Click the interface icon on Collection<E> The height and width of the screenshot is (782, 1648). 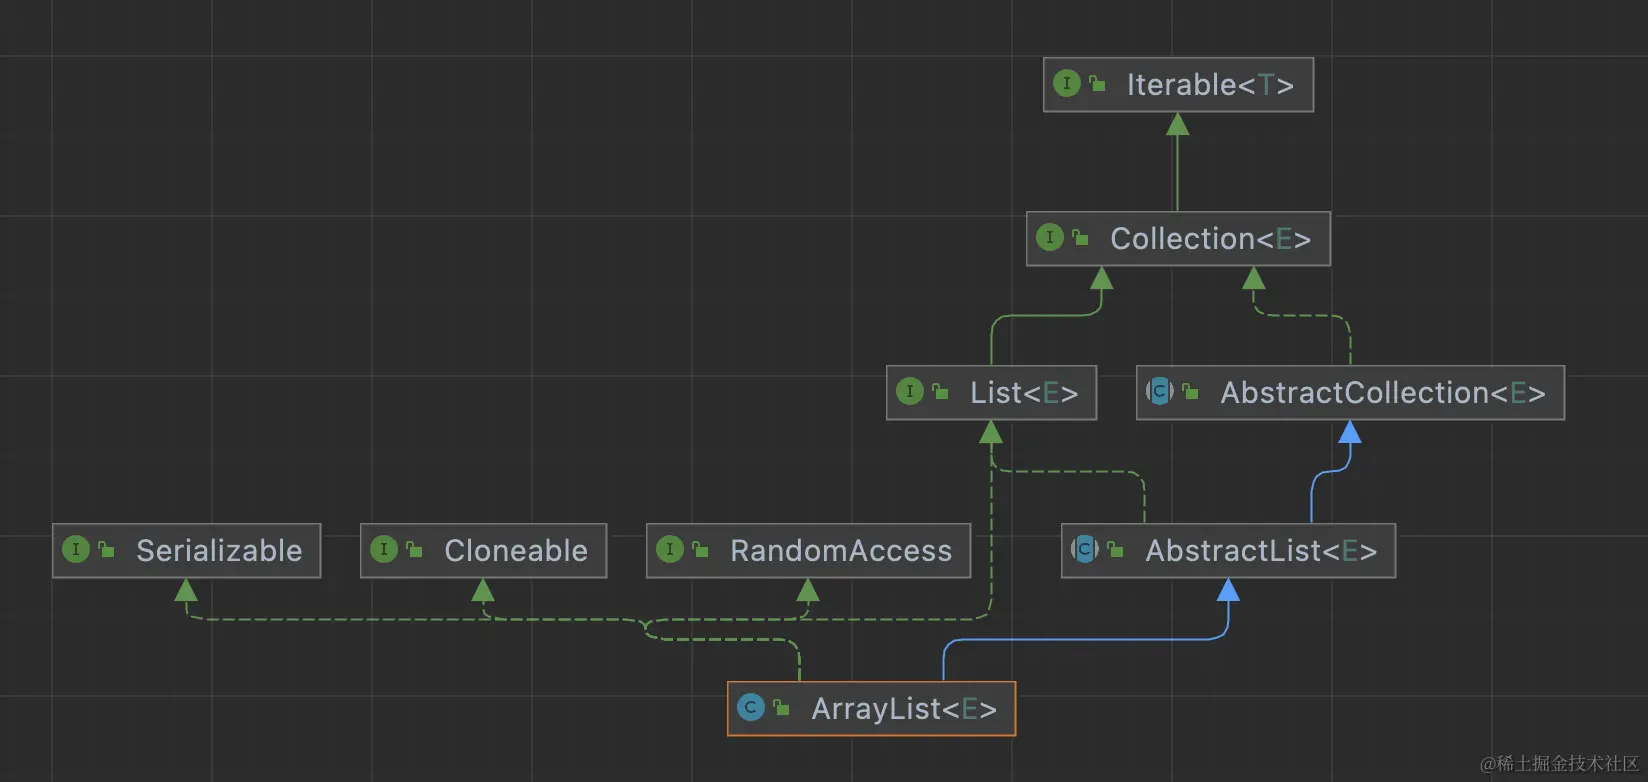click(1050, 238)
